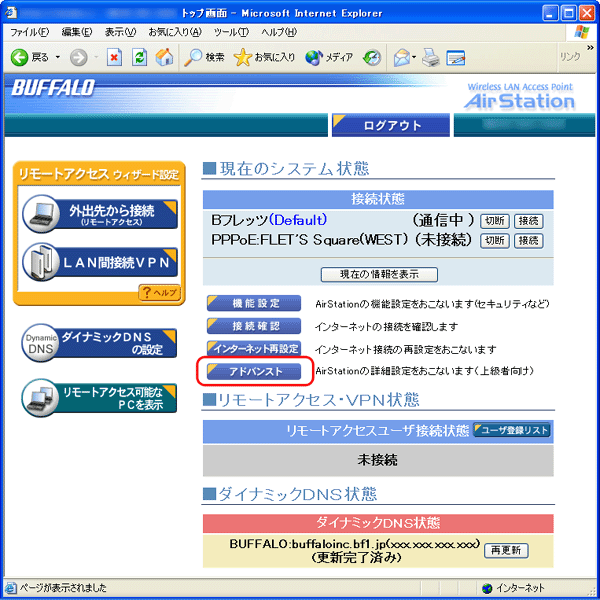Click インターネット再設定 button
Image resolution: width=600 pixels, height=600 pixels.
pos(254,349)
